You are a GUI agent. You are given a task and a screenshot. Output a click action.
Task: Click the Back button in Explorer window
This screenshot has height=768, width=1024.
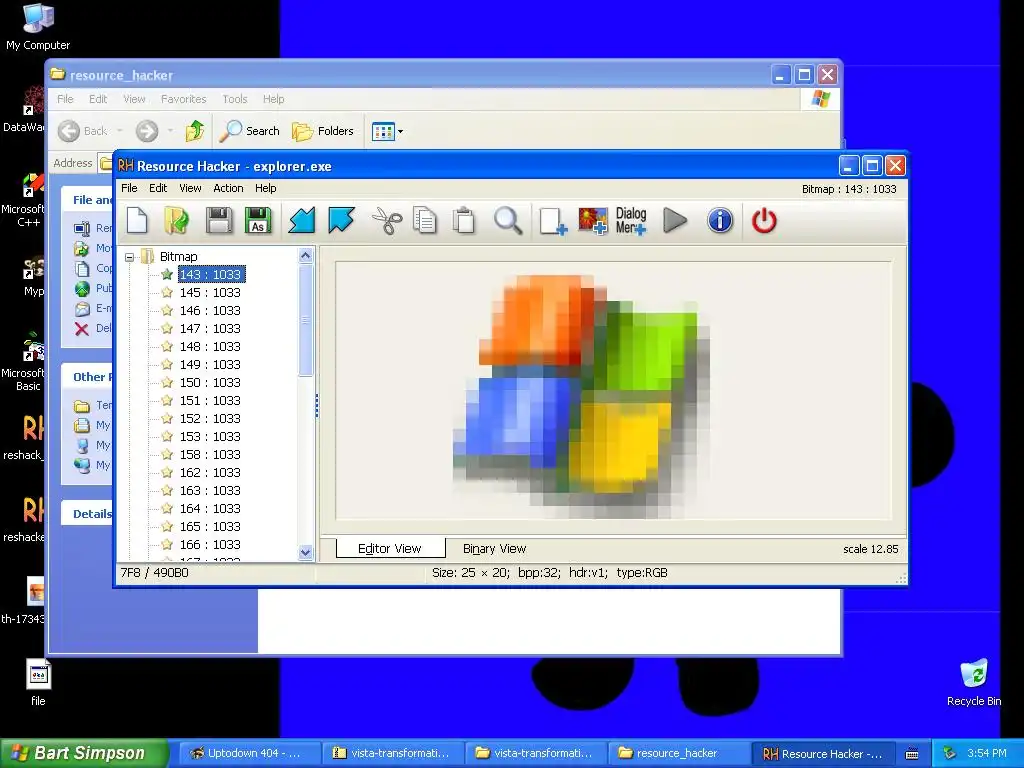(x=82, y=131)
